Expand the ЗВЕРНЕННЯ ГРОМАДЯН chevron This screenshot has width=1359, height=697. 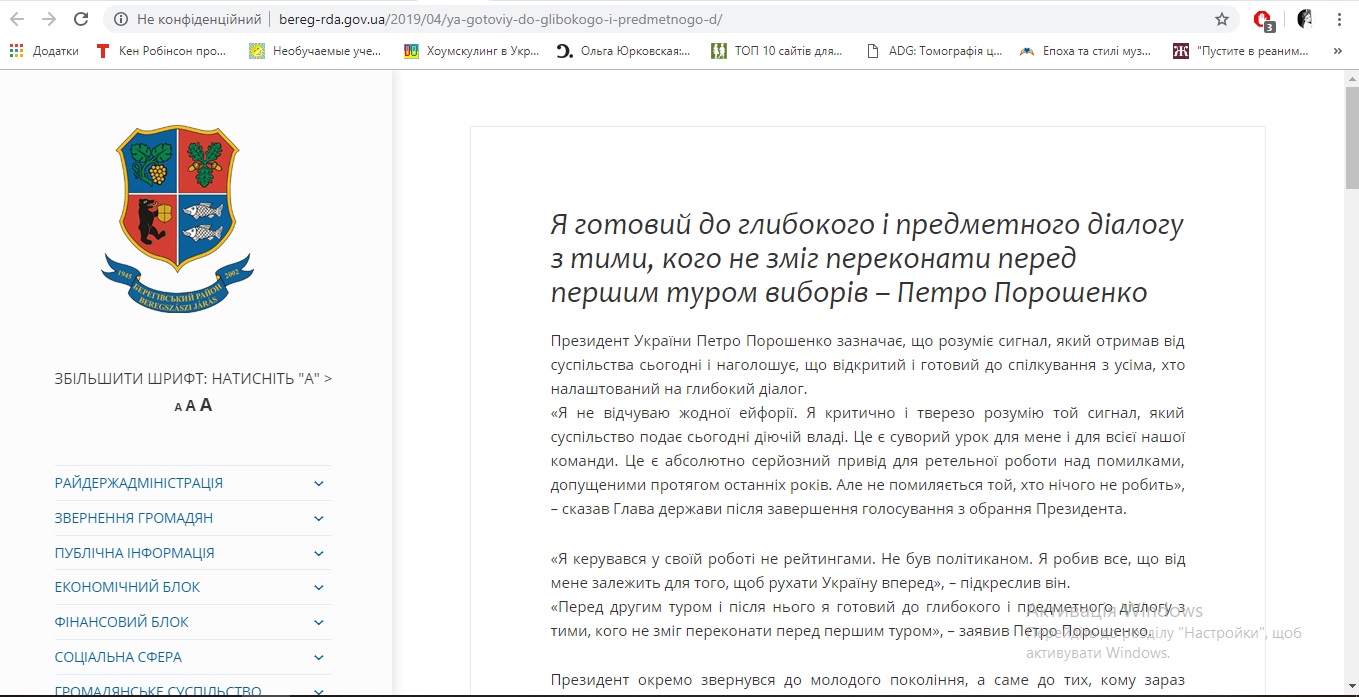[319, 518]
